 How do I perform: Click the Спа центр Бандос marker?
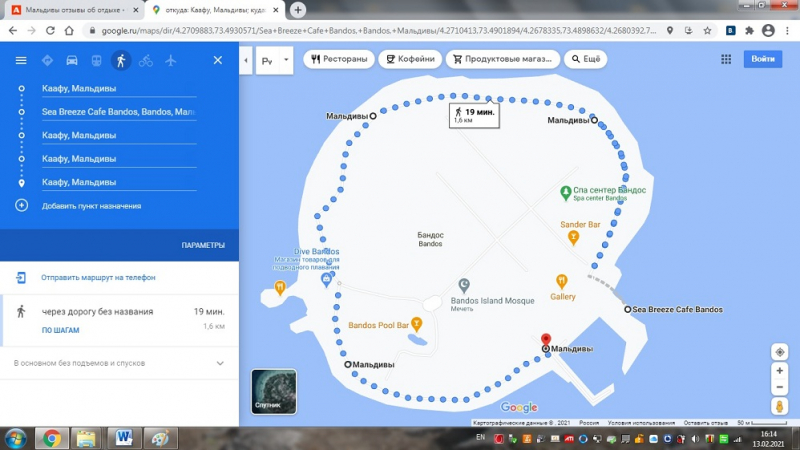pos(565,193)
